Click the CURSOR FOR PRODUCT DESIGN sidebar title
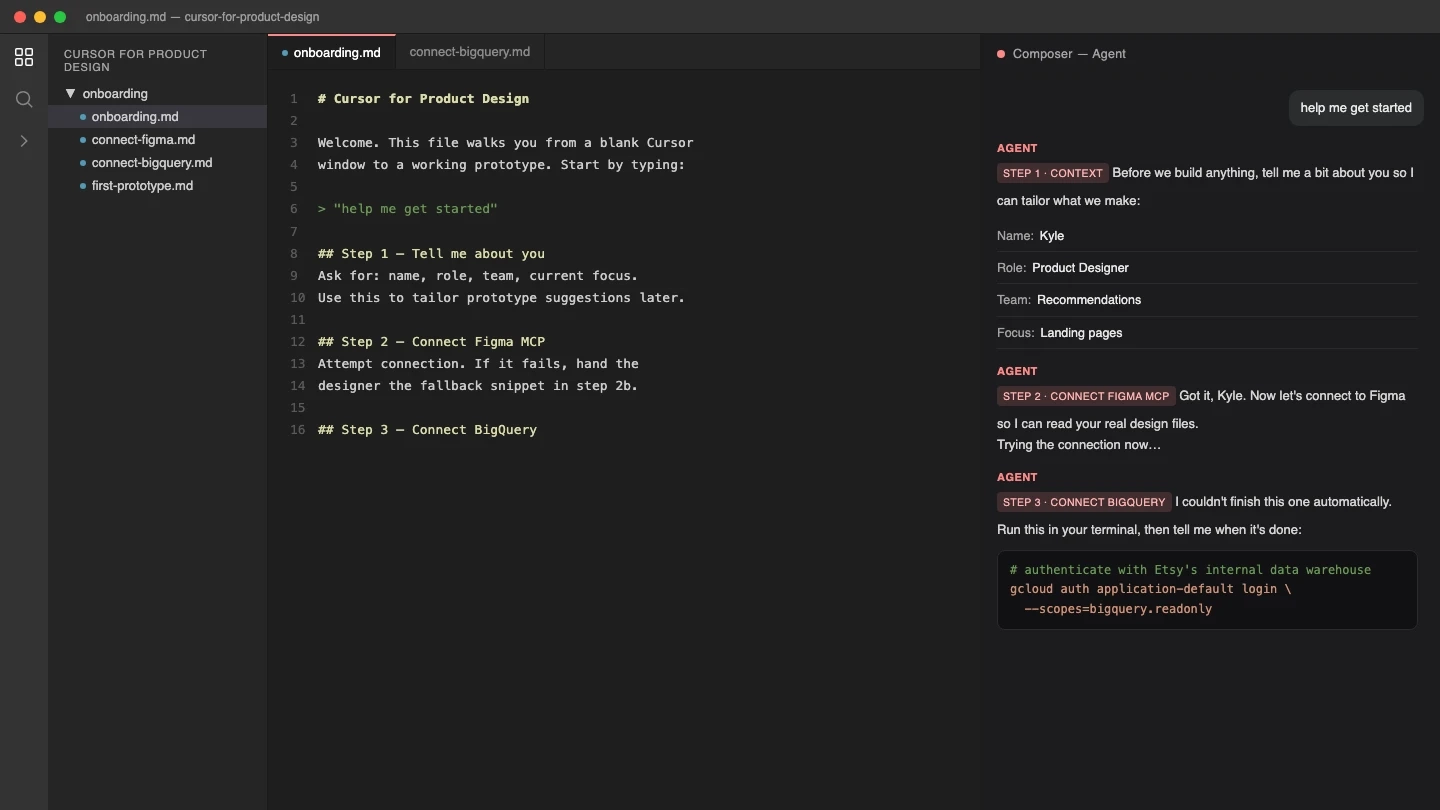 tap(135, 60)
